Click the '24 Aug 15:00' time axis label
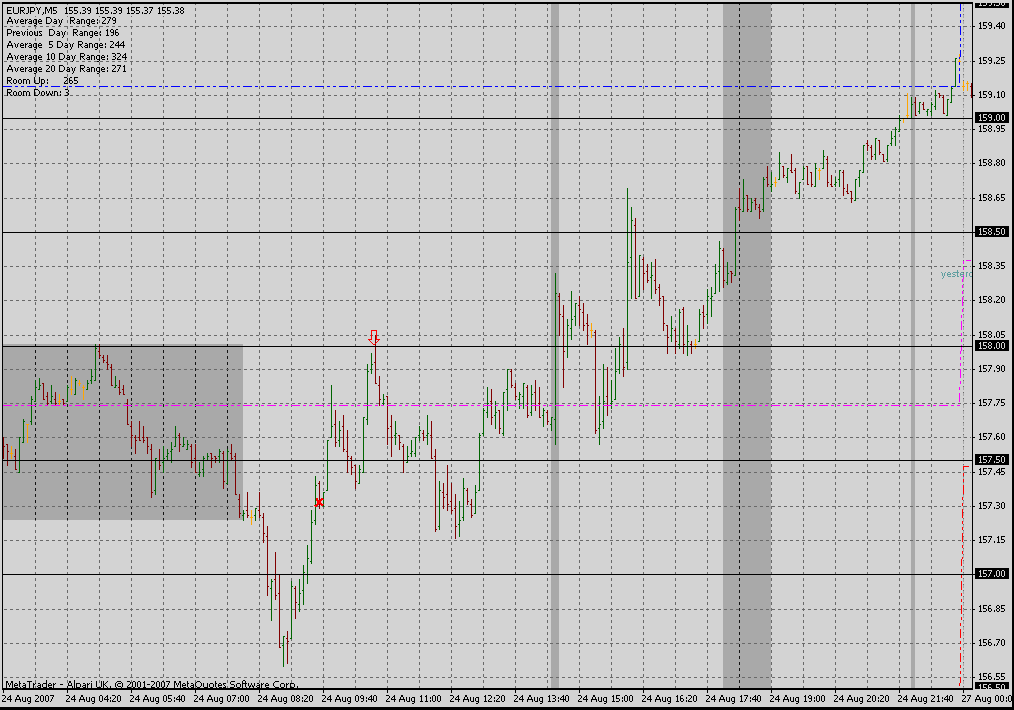The height and width of the screenshot is (710, 1014). (x=605, y=699)
